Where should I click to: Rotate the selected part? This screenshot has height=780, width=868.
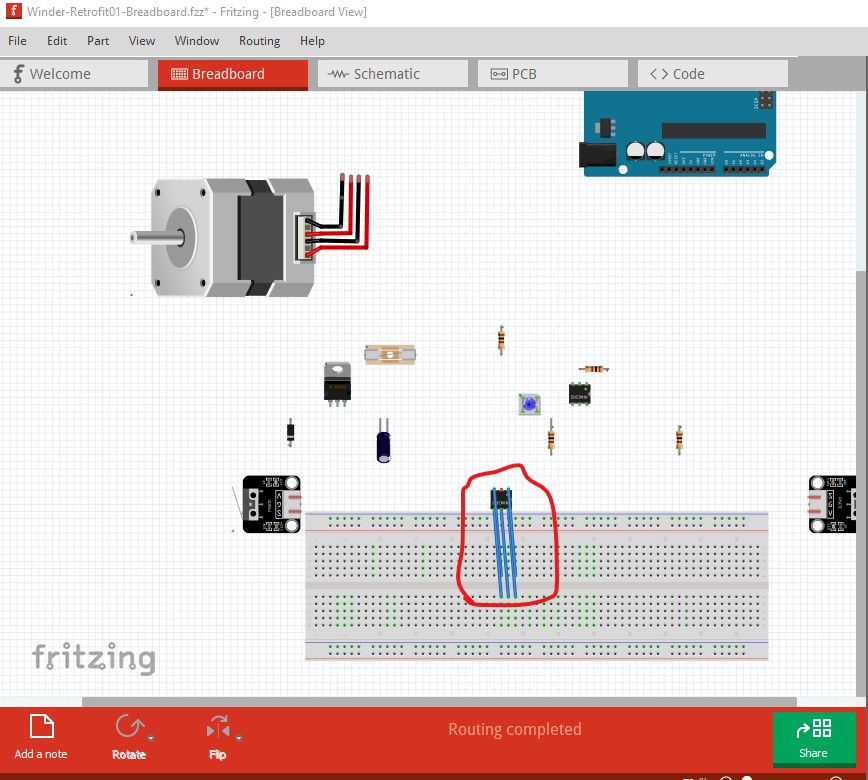[129, 737]
